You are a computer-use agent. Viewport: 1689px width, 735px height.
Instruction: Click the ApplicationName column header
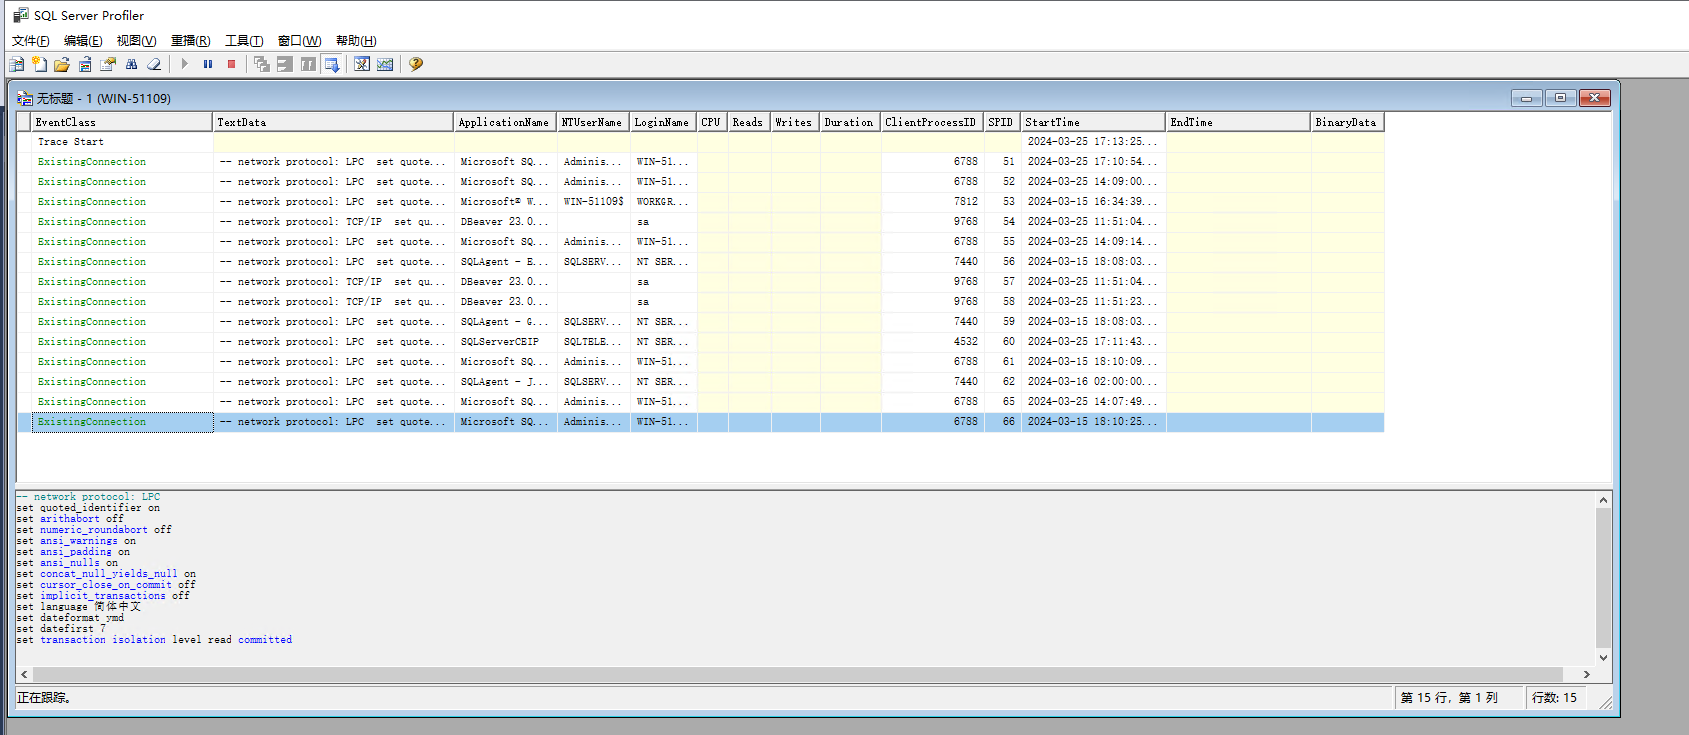pyautogui.click(x=505, y=122)
